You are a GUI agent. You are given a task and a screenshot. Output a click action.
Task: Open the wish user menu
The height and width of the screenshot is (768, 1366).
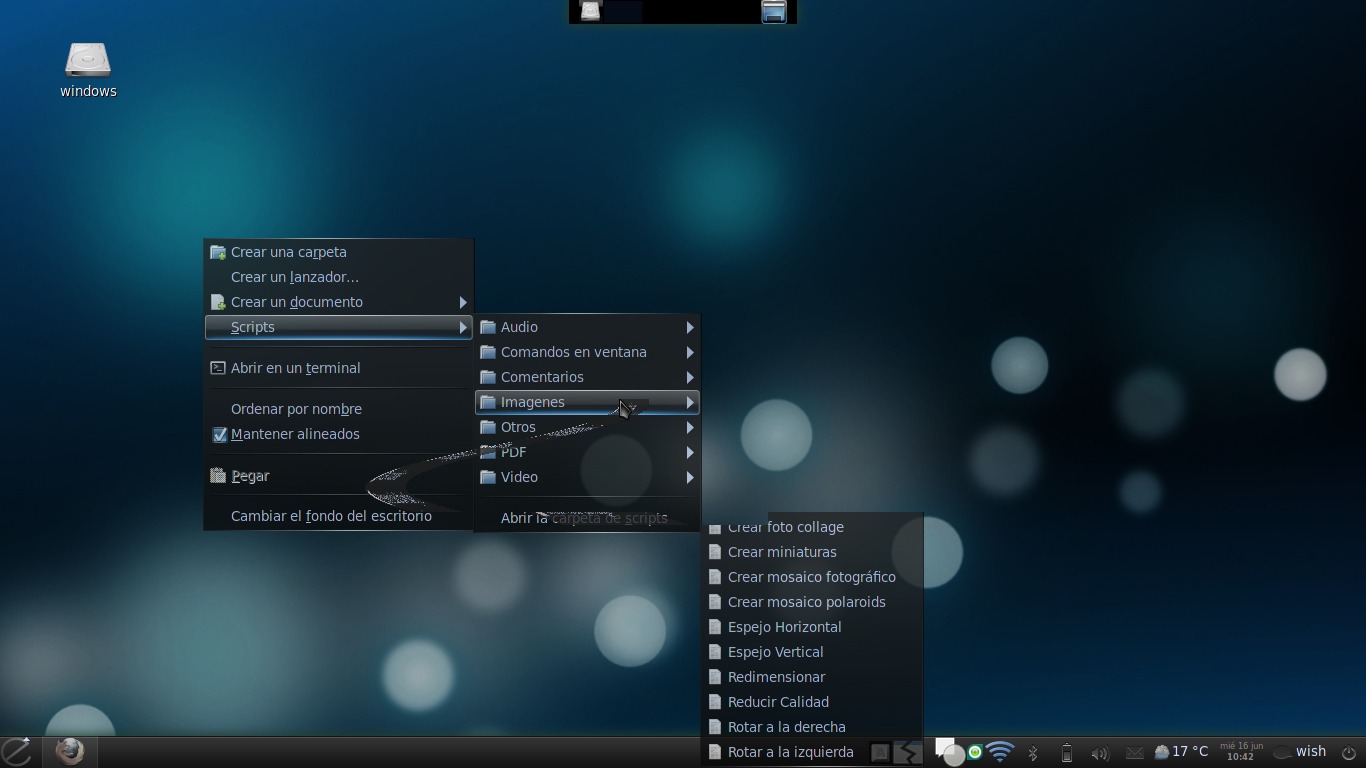(1300, 752)
